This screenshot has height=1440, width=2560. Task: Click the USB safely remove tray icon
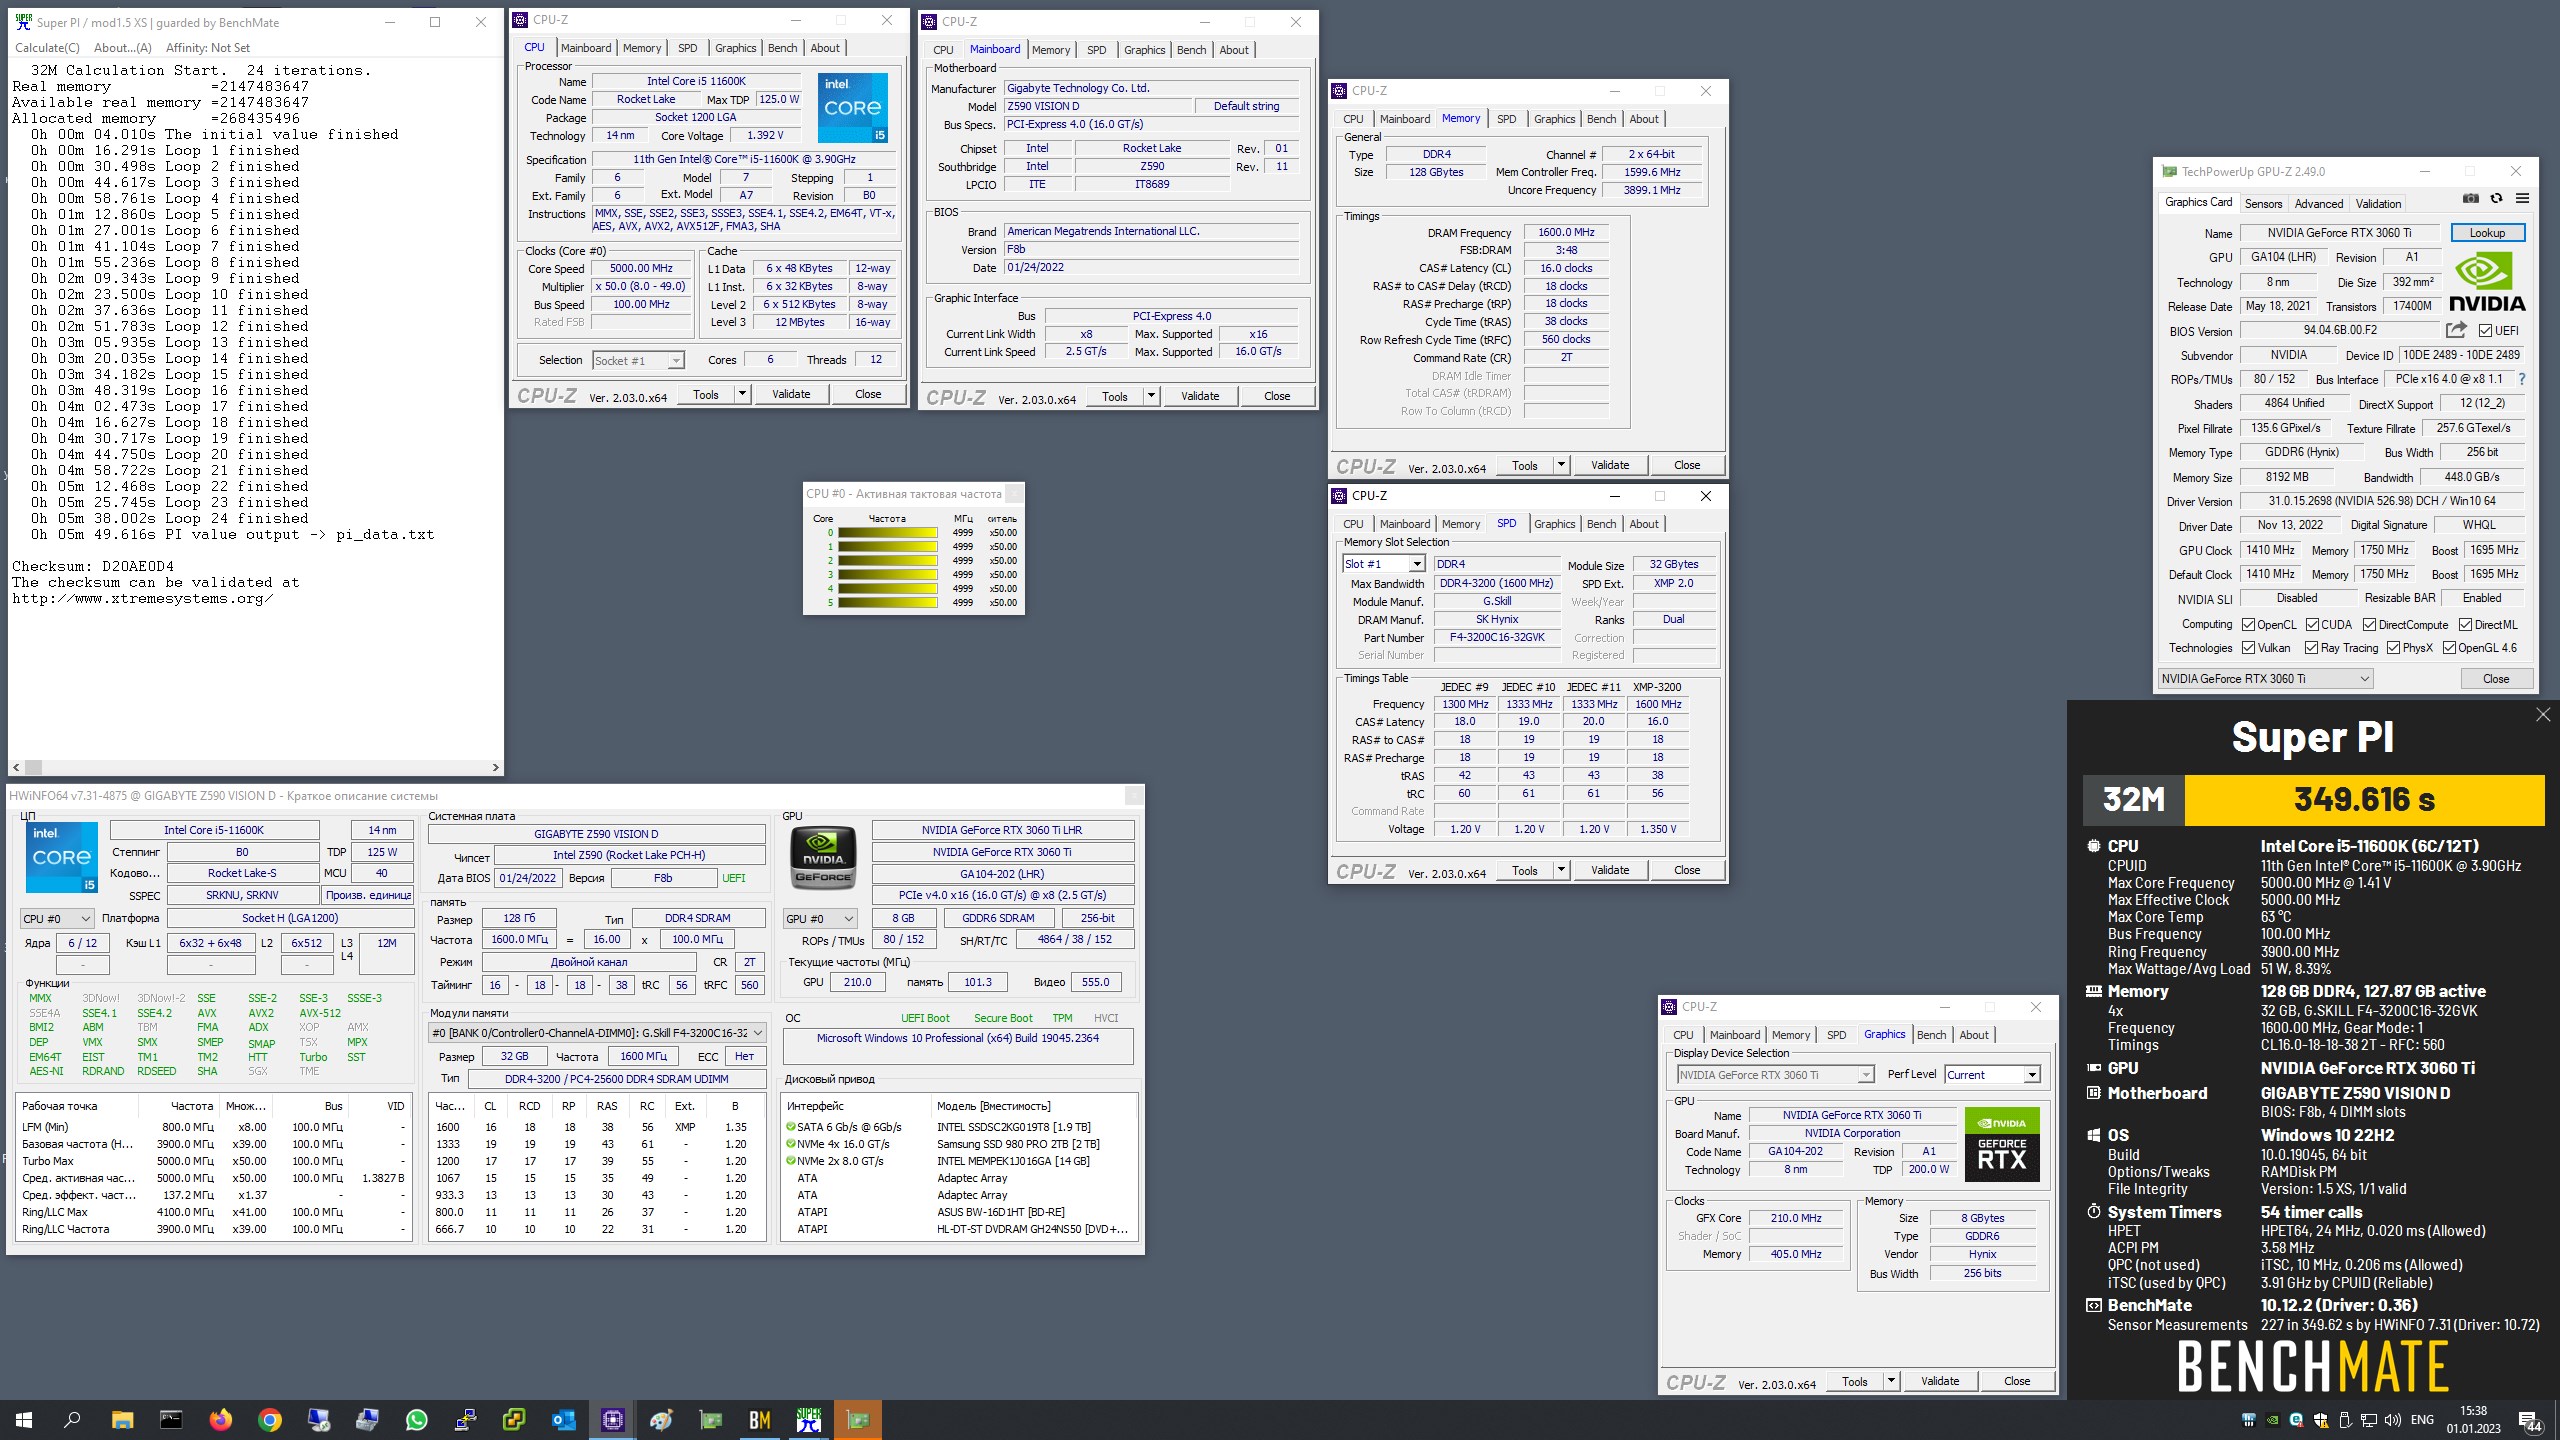click(2344, 1419)
